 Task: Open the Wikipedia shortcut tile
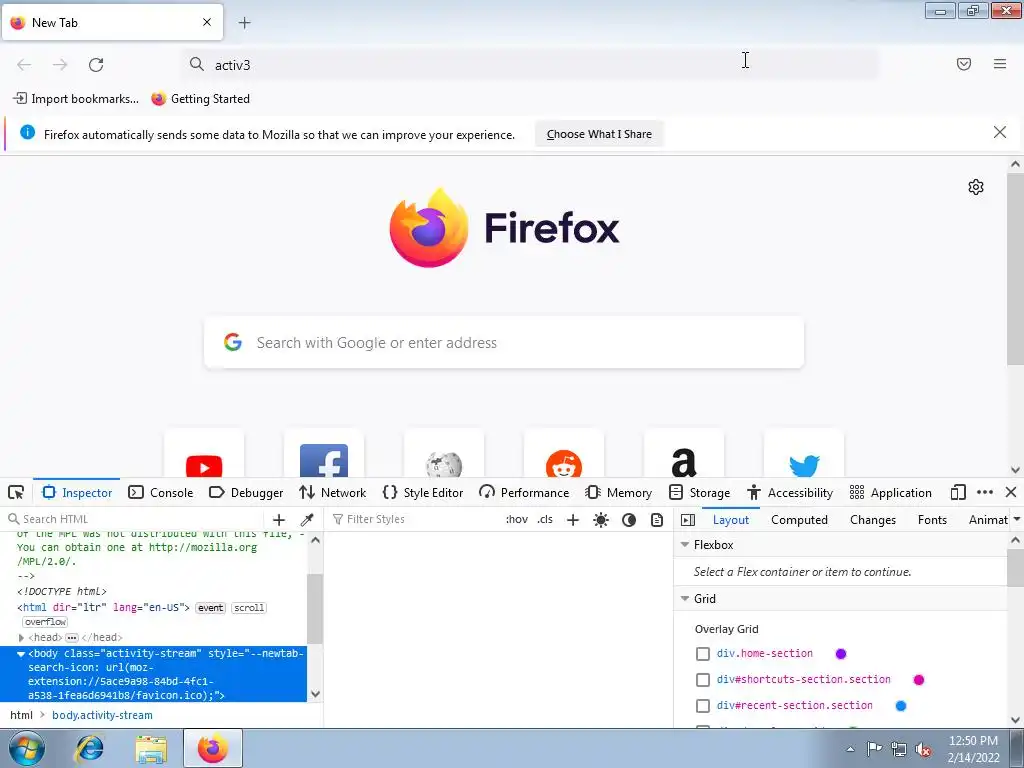tap(444, 453)
